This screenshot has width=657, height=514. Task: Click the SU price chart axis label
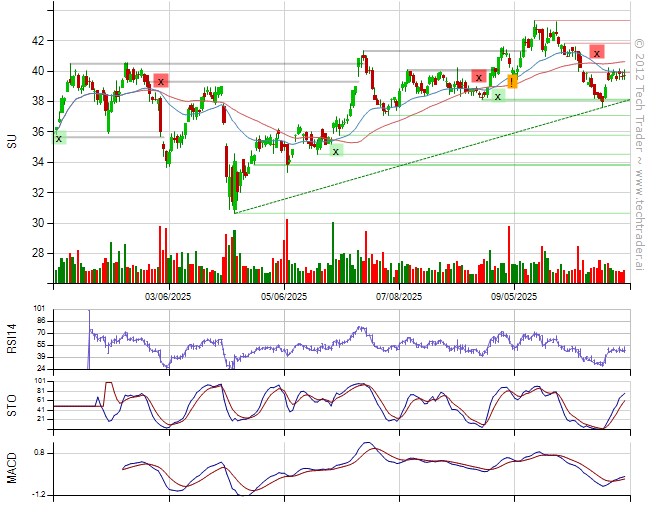12,141
